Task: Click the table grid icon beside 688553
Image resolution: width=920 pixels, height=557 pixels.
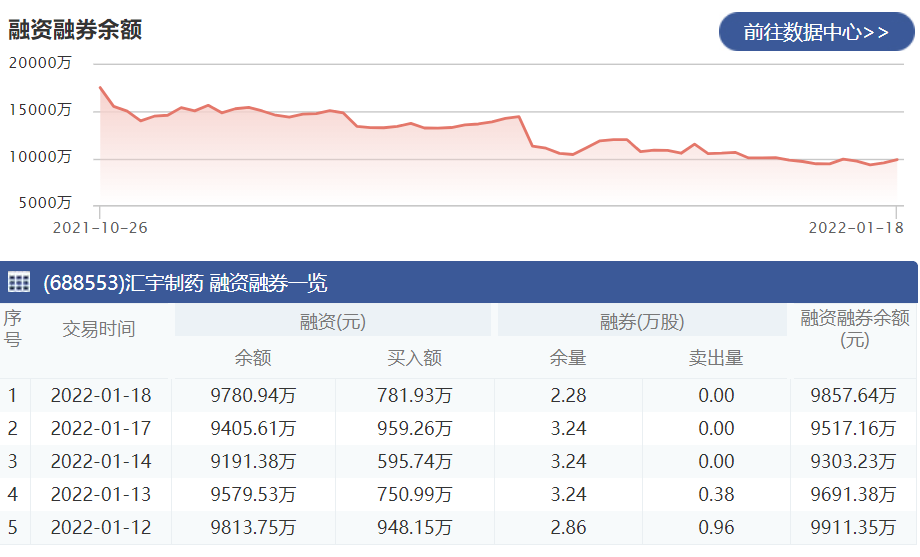Action: 19,282
